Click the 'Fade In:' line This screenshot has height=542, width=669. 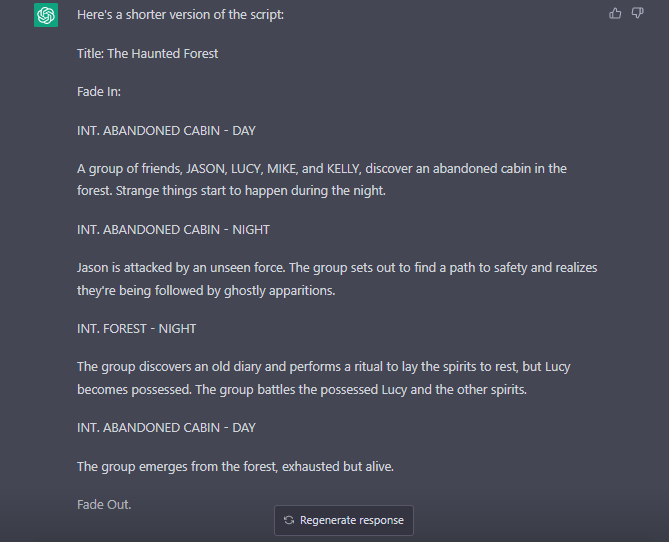tap(99, 92)
